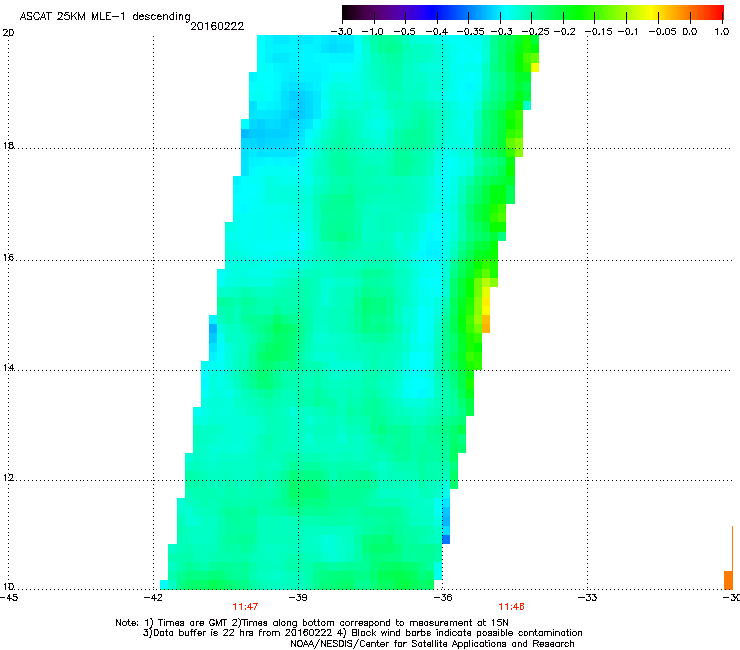Screen dimensions: 740x650
Task: Click latitude axis label '12'
Action: click(8, 478)
